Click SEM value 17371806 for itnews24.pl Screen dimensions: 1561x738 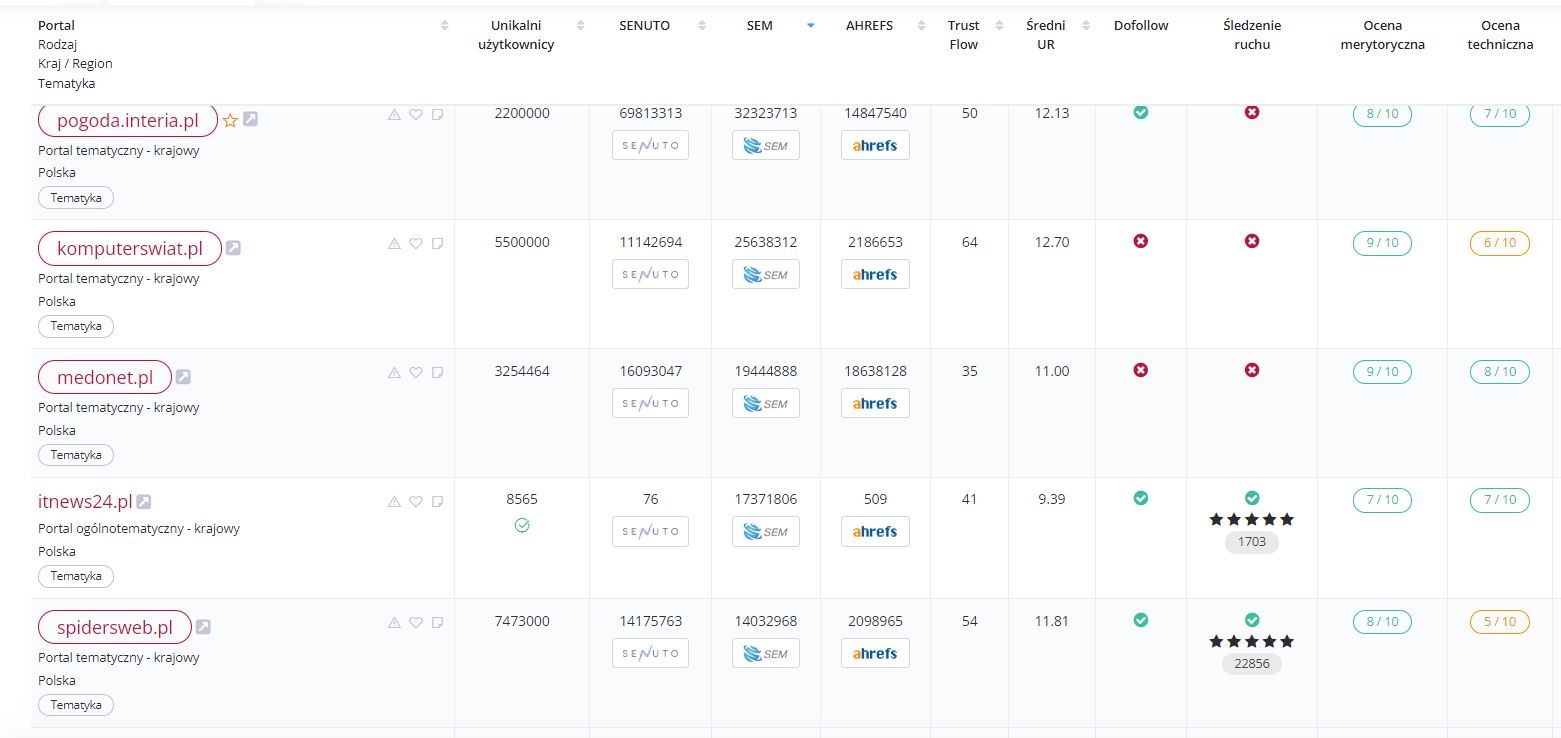[x=766, y=499]
